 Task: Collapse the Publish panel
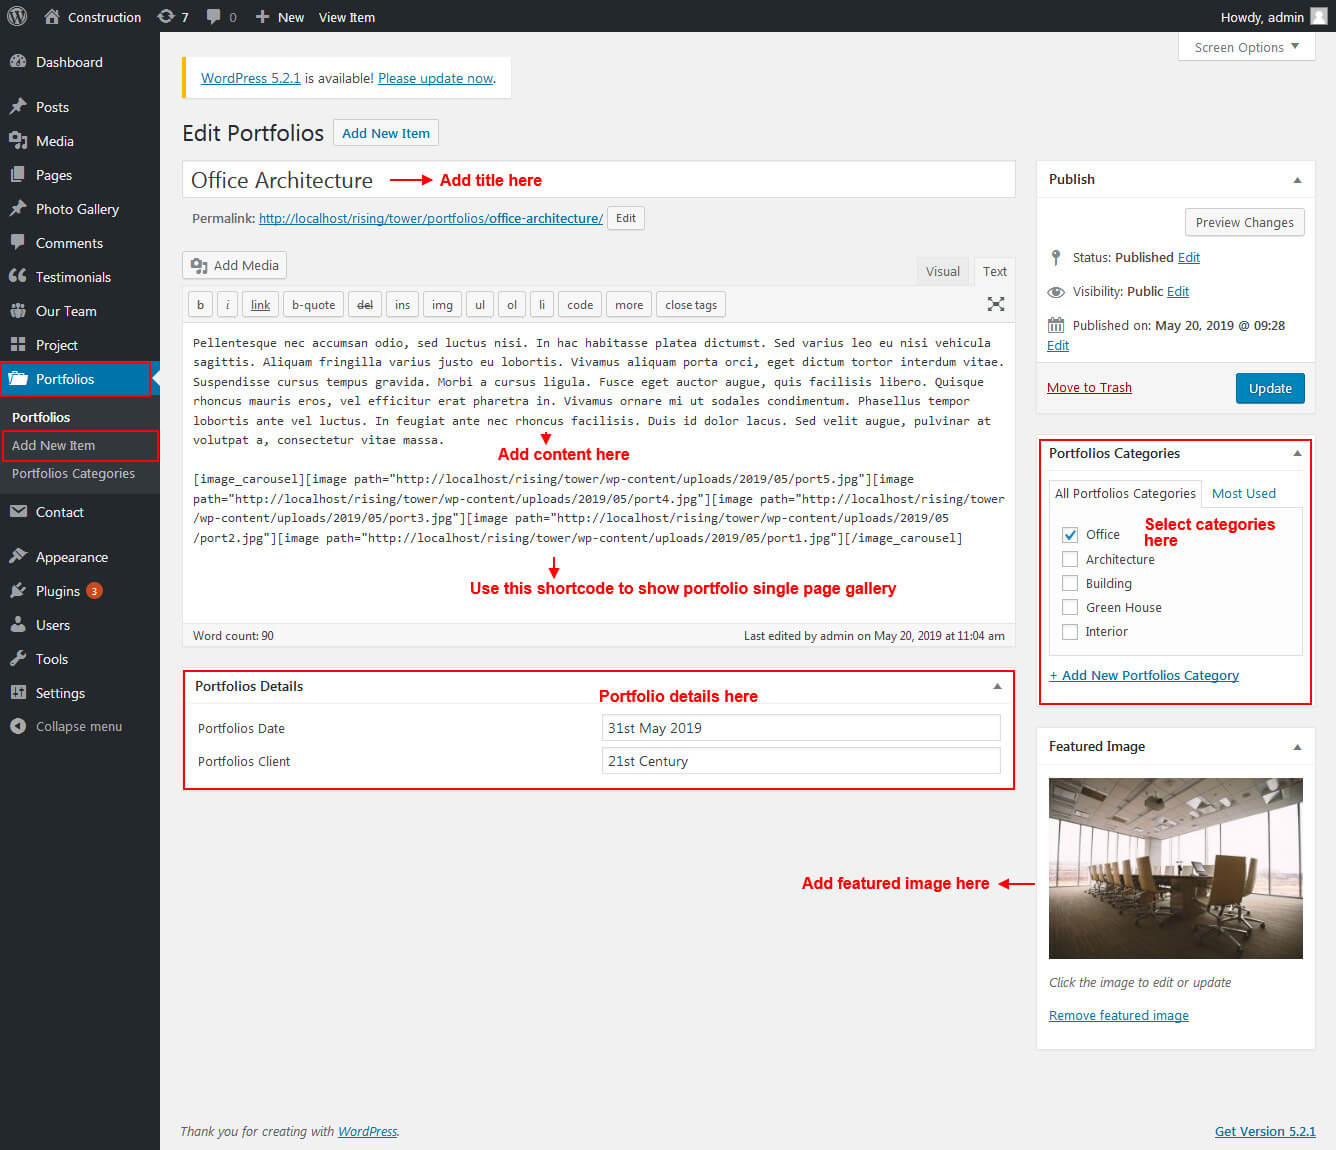click(1297, 180)
